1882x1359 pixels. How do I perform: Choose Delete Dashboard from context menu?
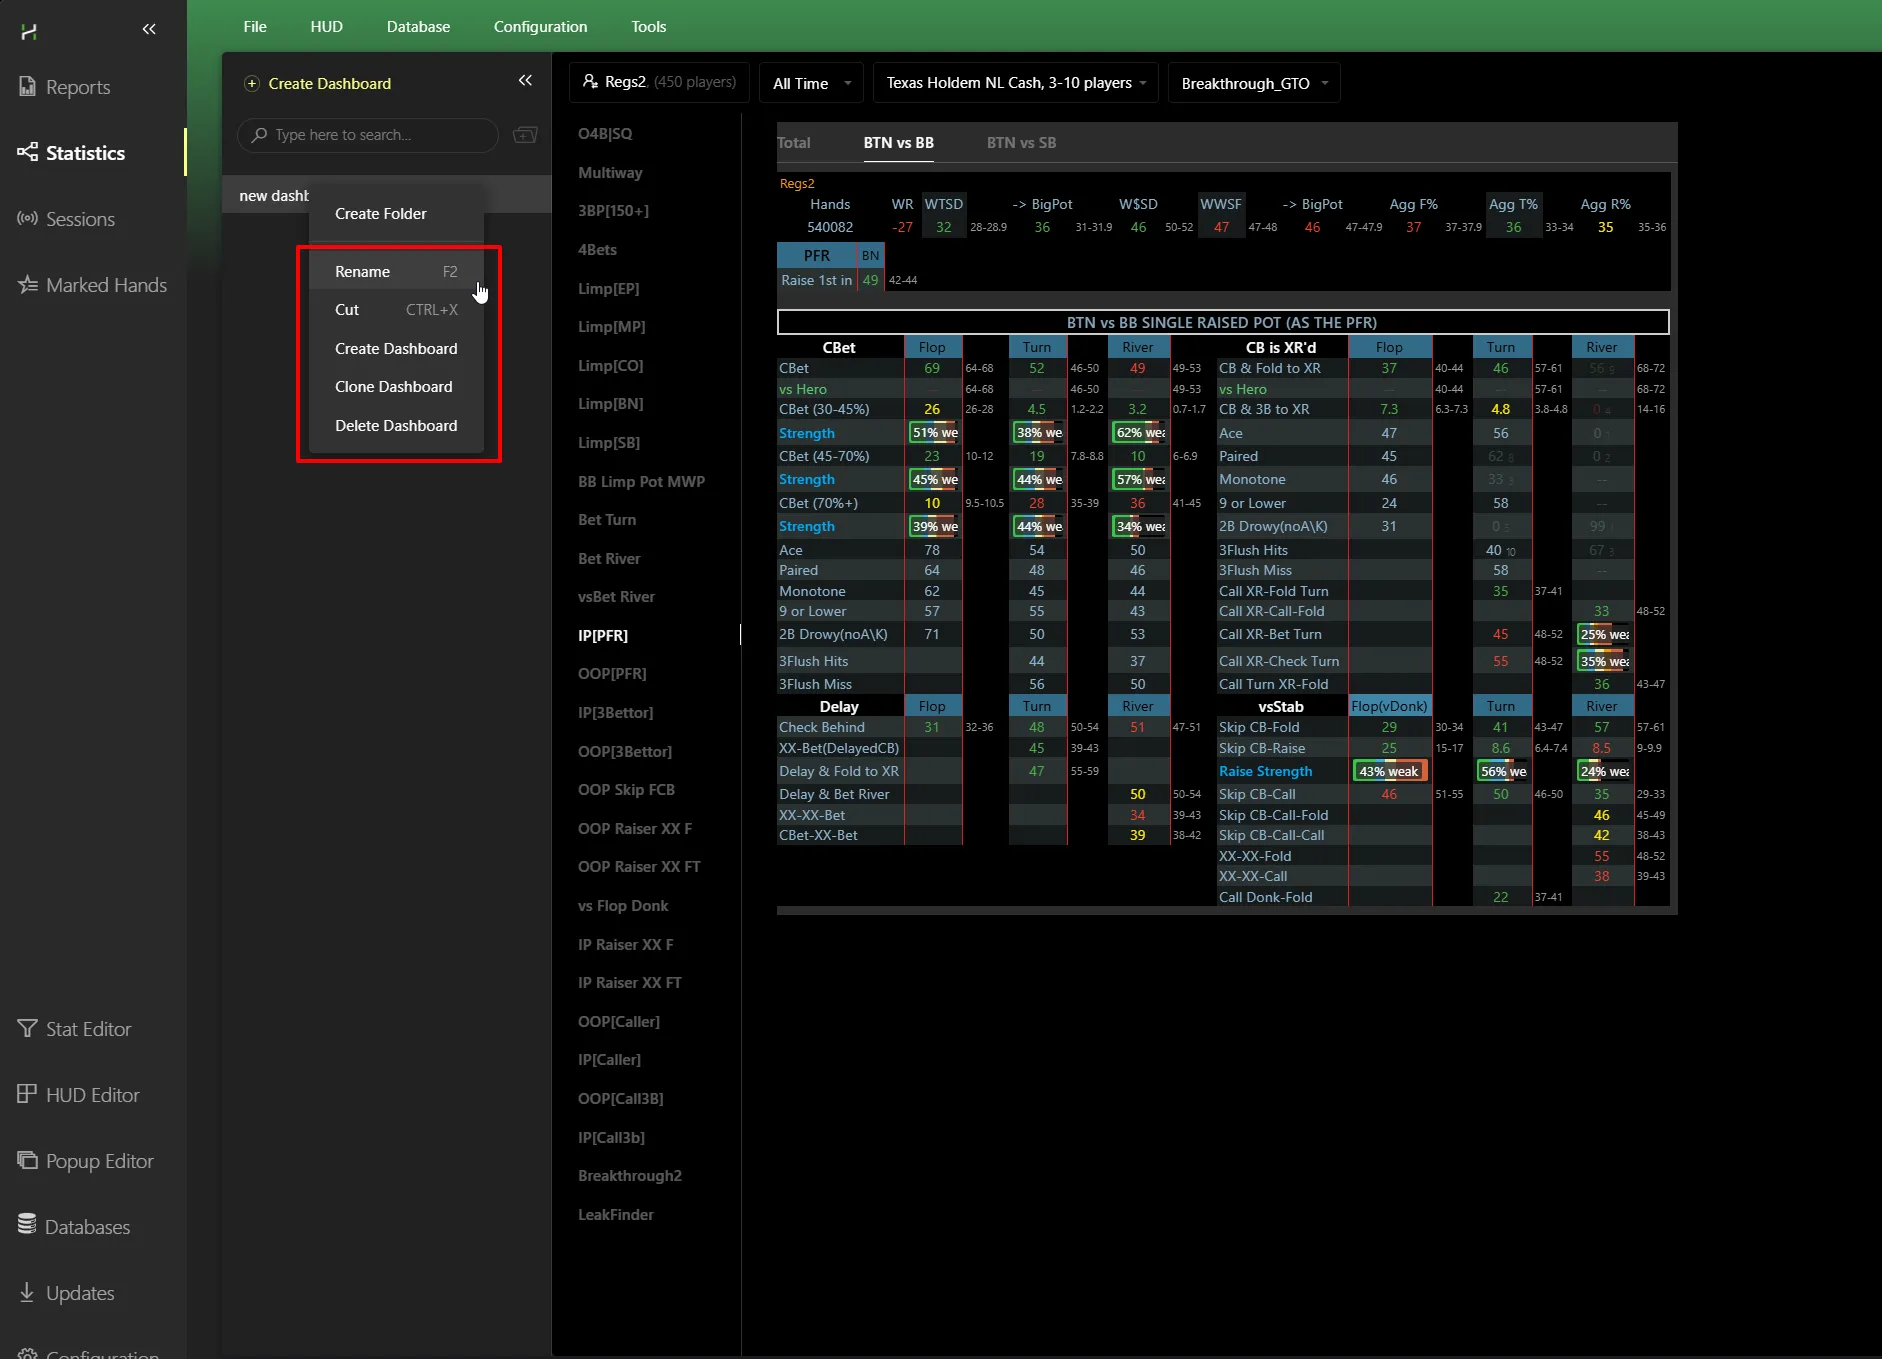[396, 426]
